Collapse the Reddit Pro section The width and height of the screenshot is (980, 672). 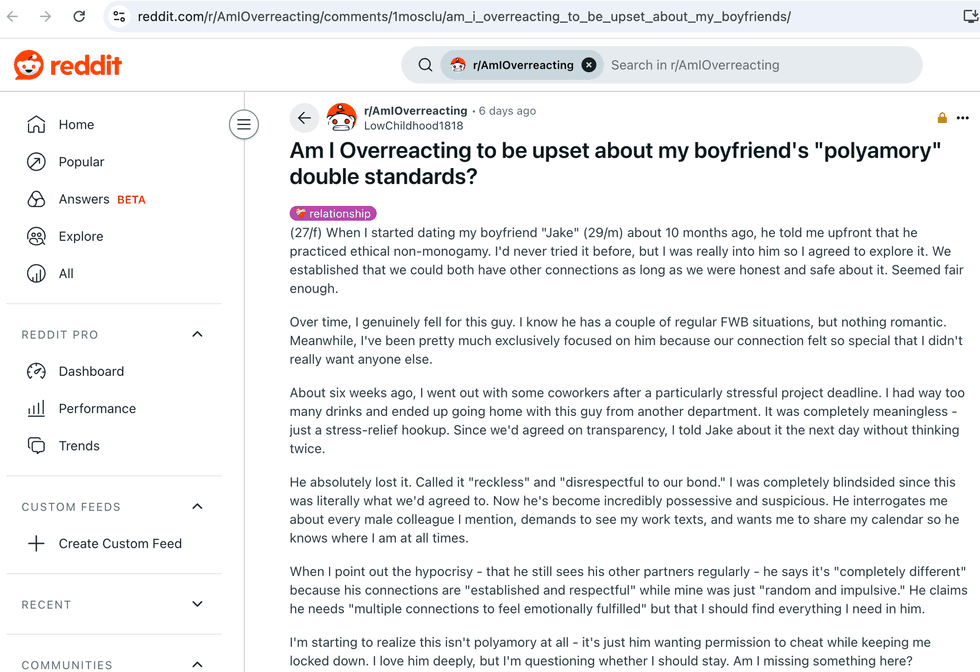pyautogui.click(x=198, y=334)
